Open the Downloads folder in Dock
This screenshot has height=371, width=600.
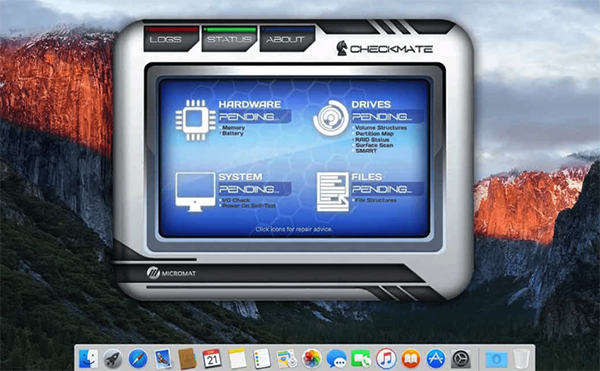496,360
